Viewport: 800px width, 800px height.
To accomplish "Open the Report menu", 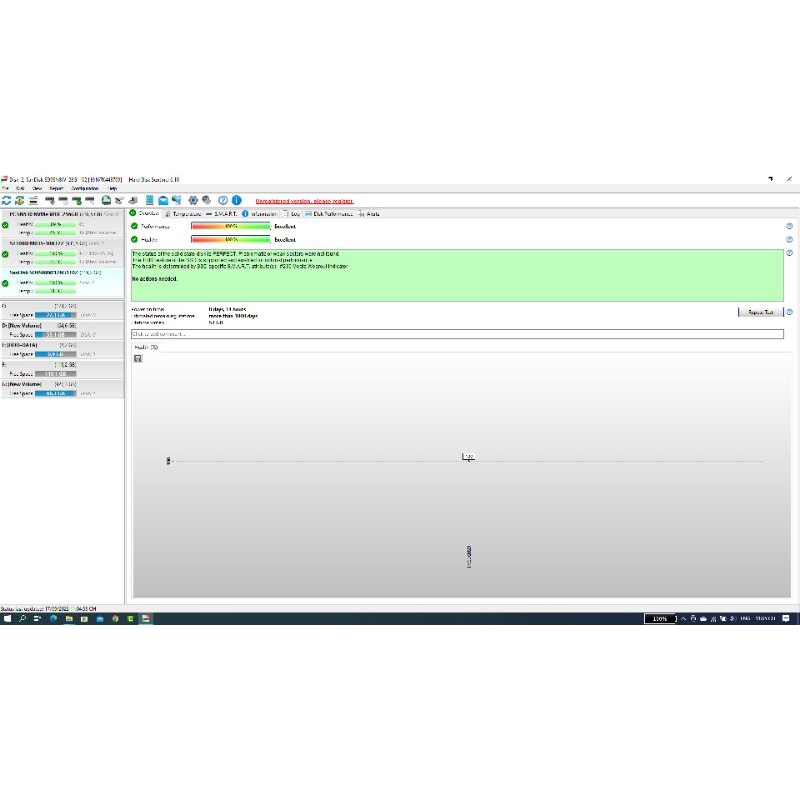I will pos(56,188).
